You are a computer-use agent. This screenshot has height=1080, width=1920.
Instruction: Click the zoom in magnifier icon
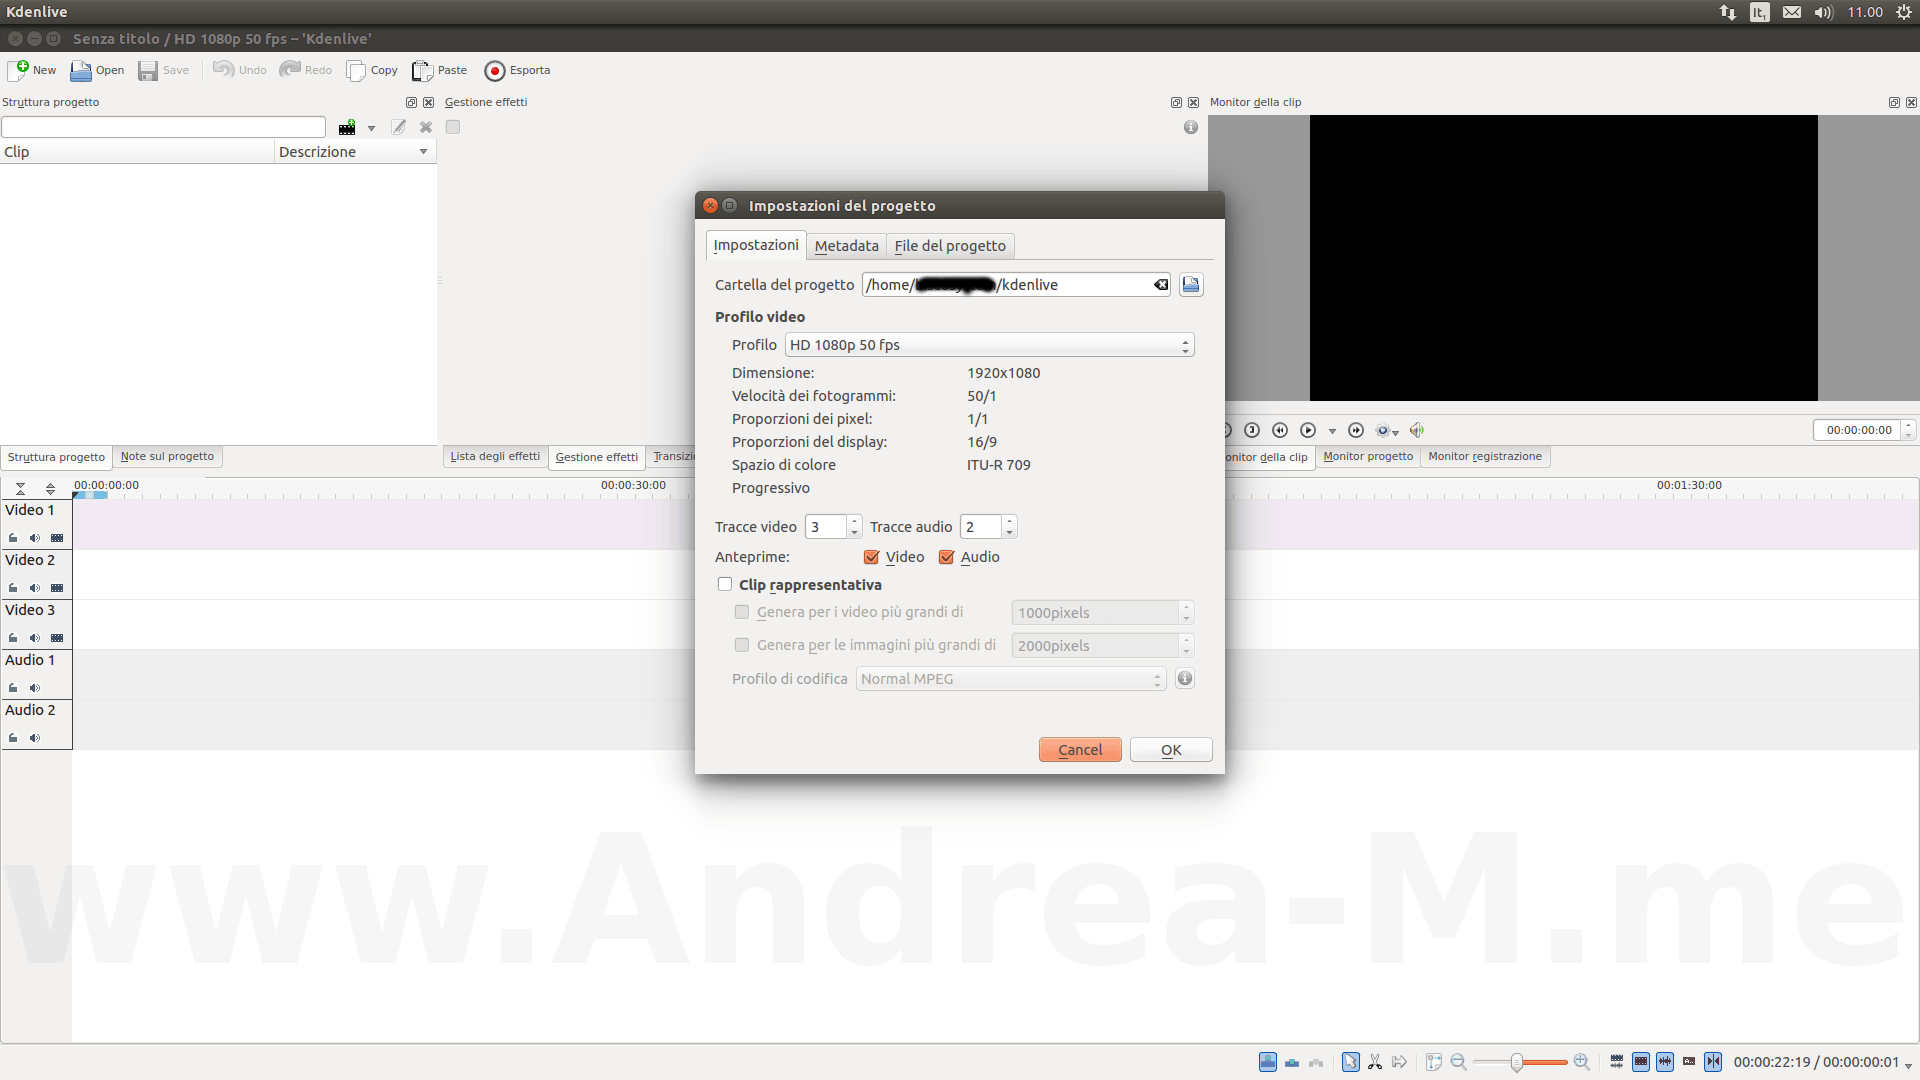point(1581,1062)
